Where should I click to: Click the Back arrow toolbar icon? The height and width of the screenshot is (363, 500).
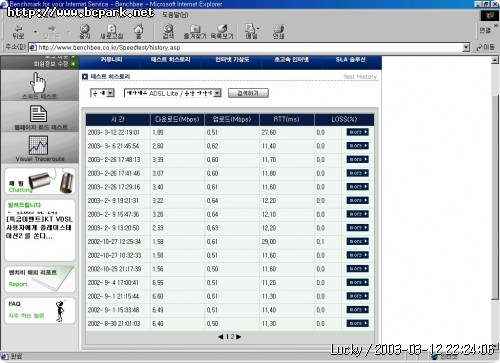click(x=18, y=28)
